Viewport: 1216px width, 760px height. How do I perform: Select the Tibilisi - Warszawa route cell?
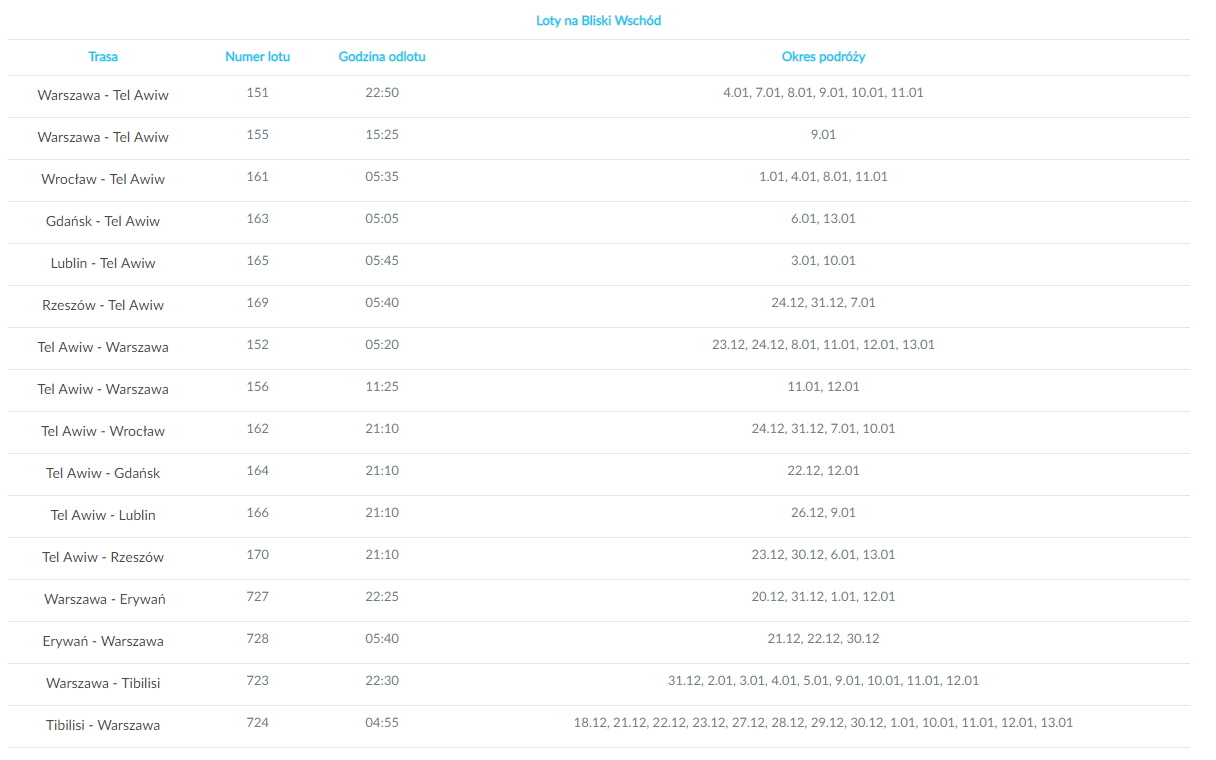(103, 726)
